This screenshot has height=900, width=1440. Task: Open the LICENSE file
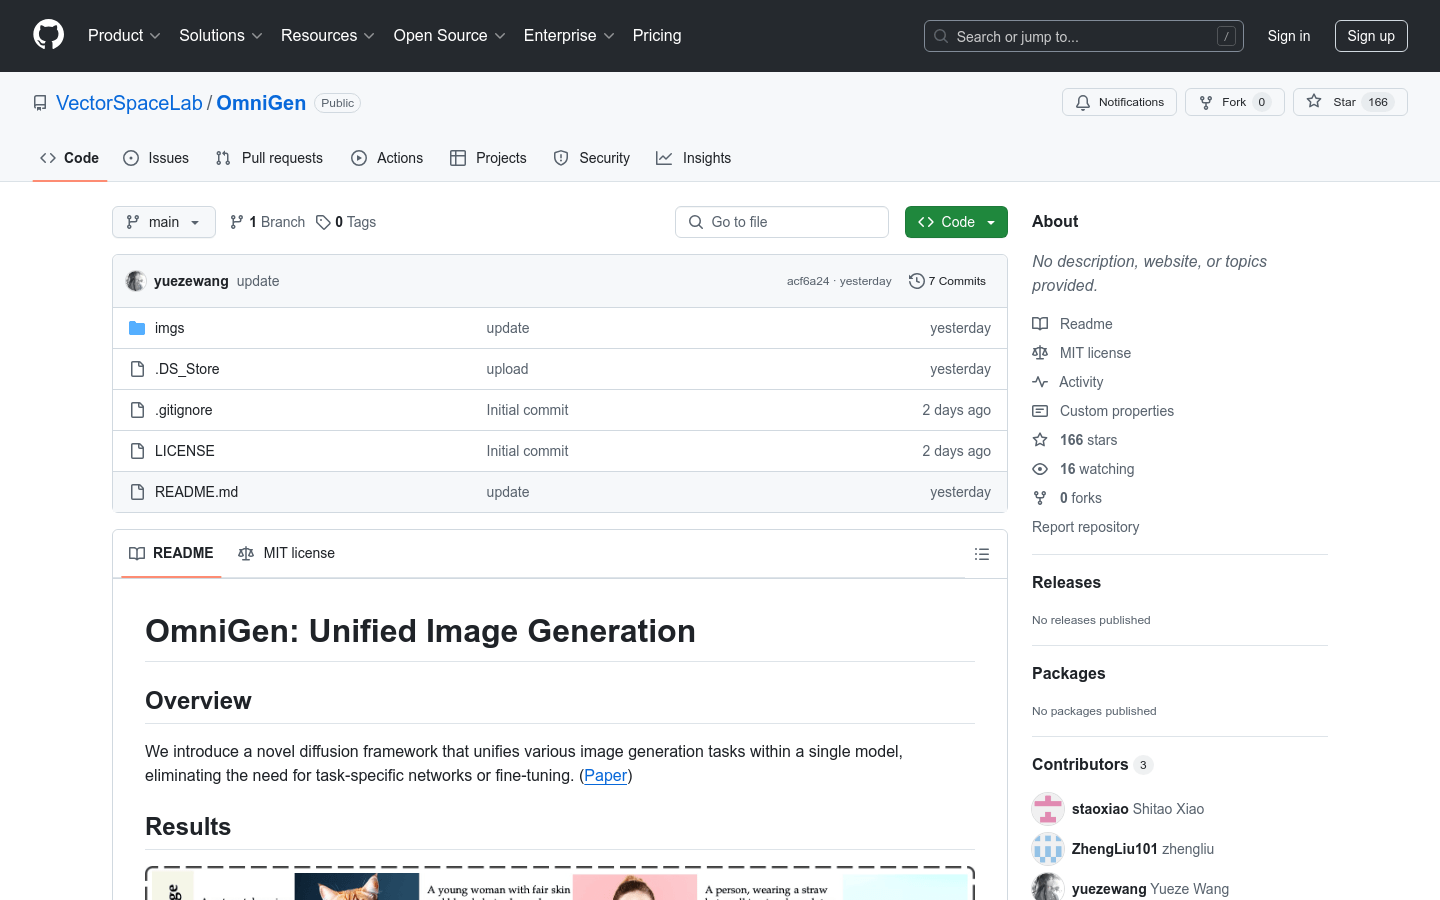tap(185, 451)
